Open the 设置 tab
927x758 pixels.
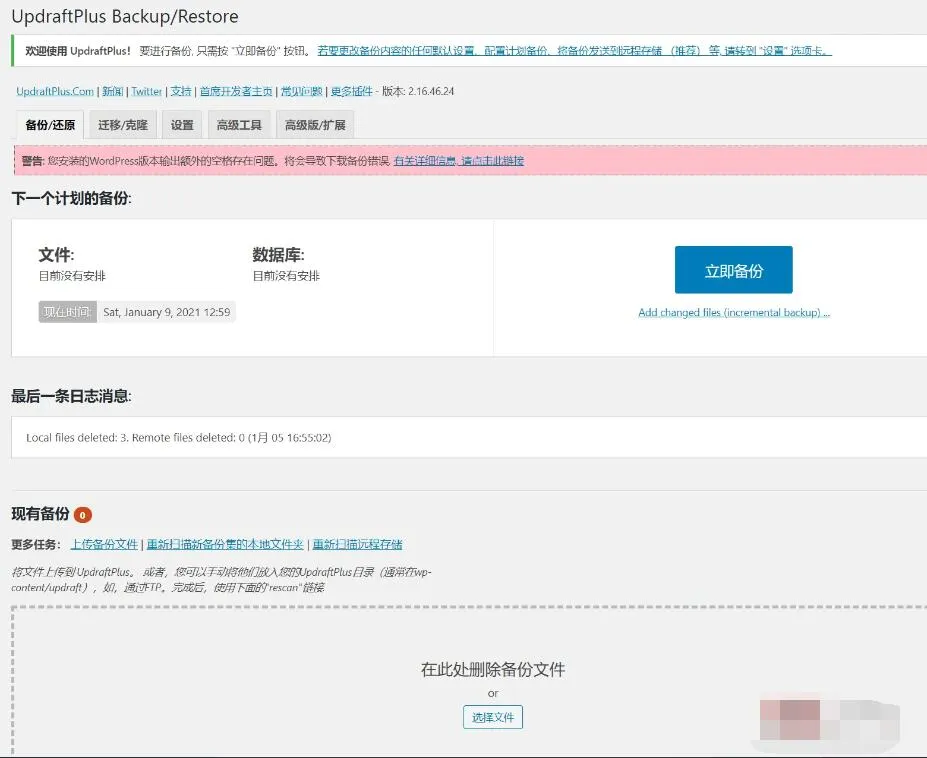[x=182, y=125]
